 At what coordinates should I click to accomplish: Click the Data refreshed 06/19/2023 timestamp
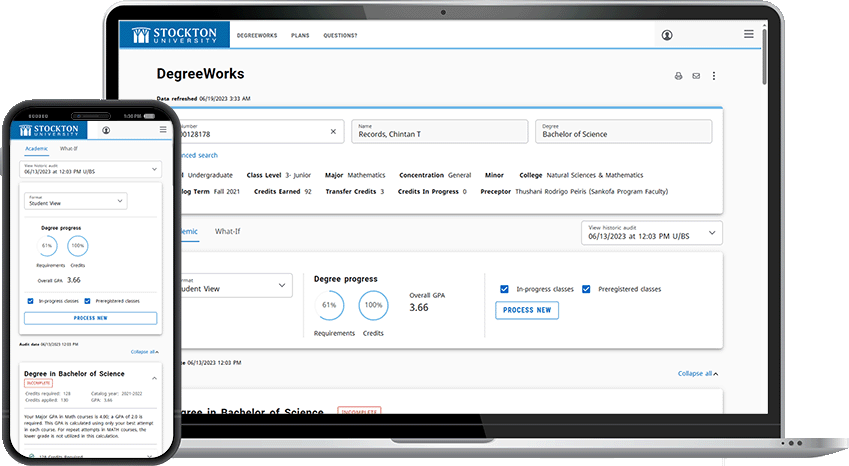coord(204,99)
